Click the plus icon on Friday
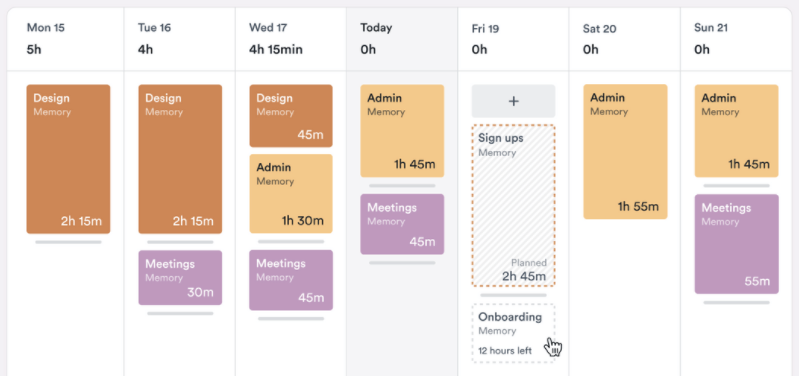Image resolution: width=799 pixels, height=376 pixels. tap(513, 101)
